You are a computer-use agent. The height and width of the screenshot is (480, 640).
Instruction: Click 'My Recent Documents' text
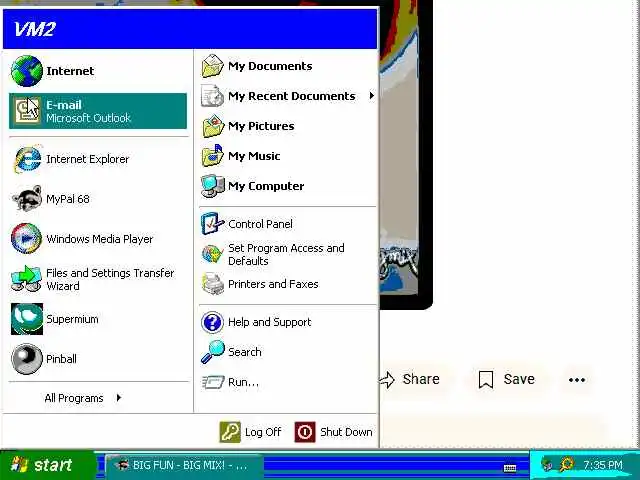292,96
